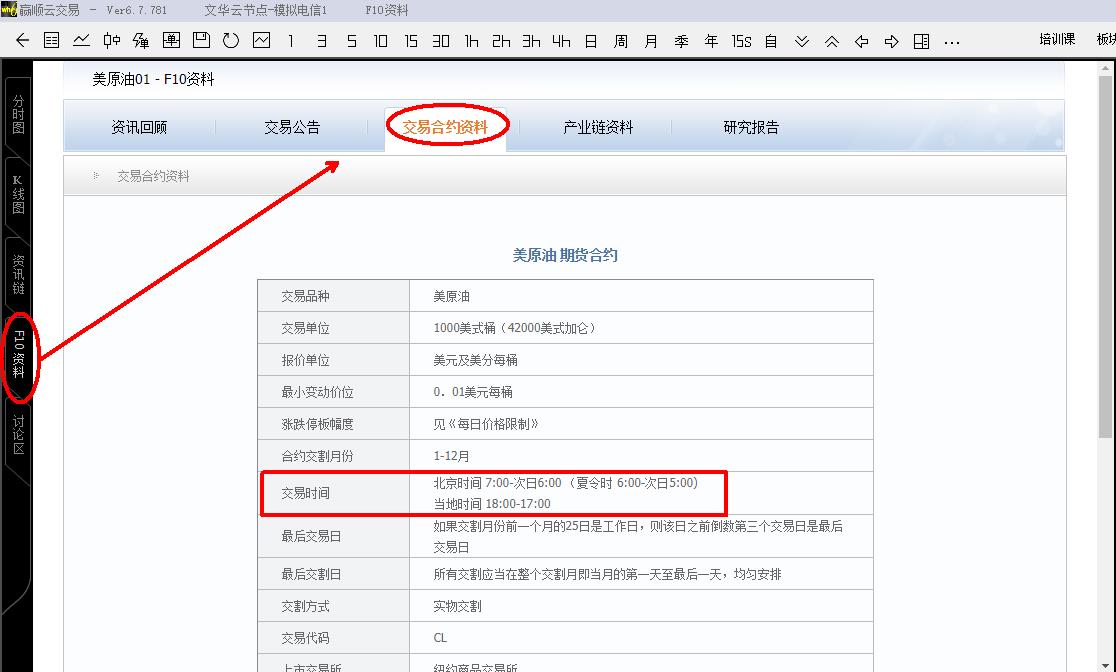Click the double chevron up icon
1116x672 pixels.
(x=832, y=41)
